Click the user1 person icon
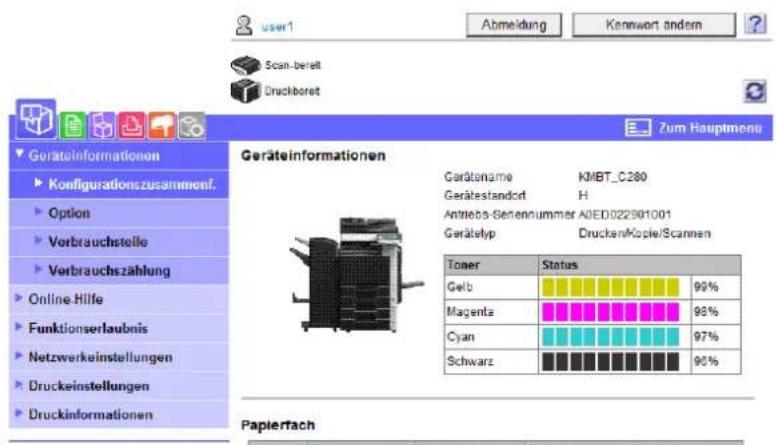 point(244,25)
